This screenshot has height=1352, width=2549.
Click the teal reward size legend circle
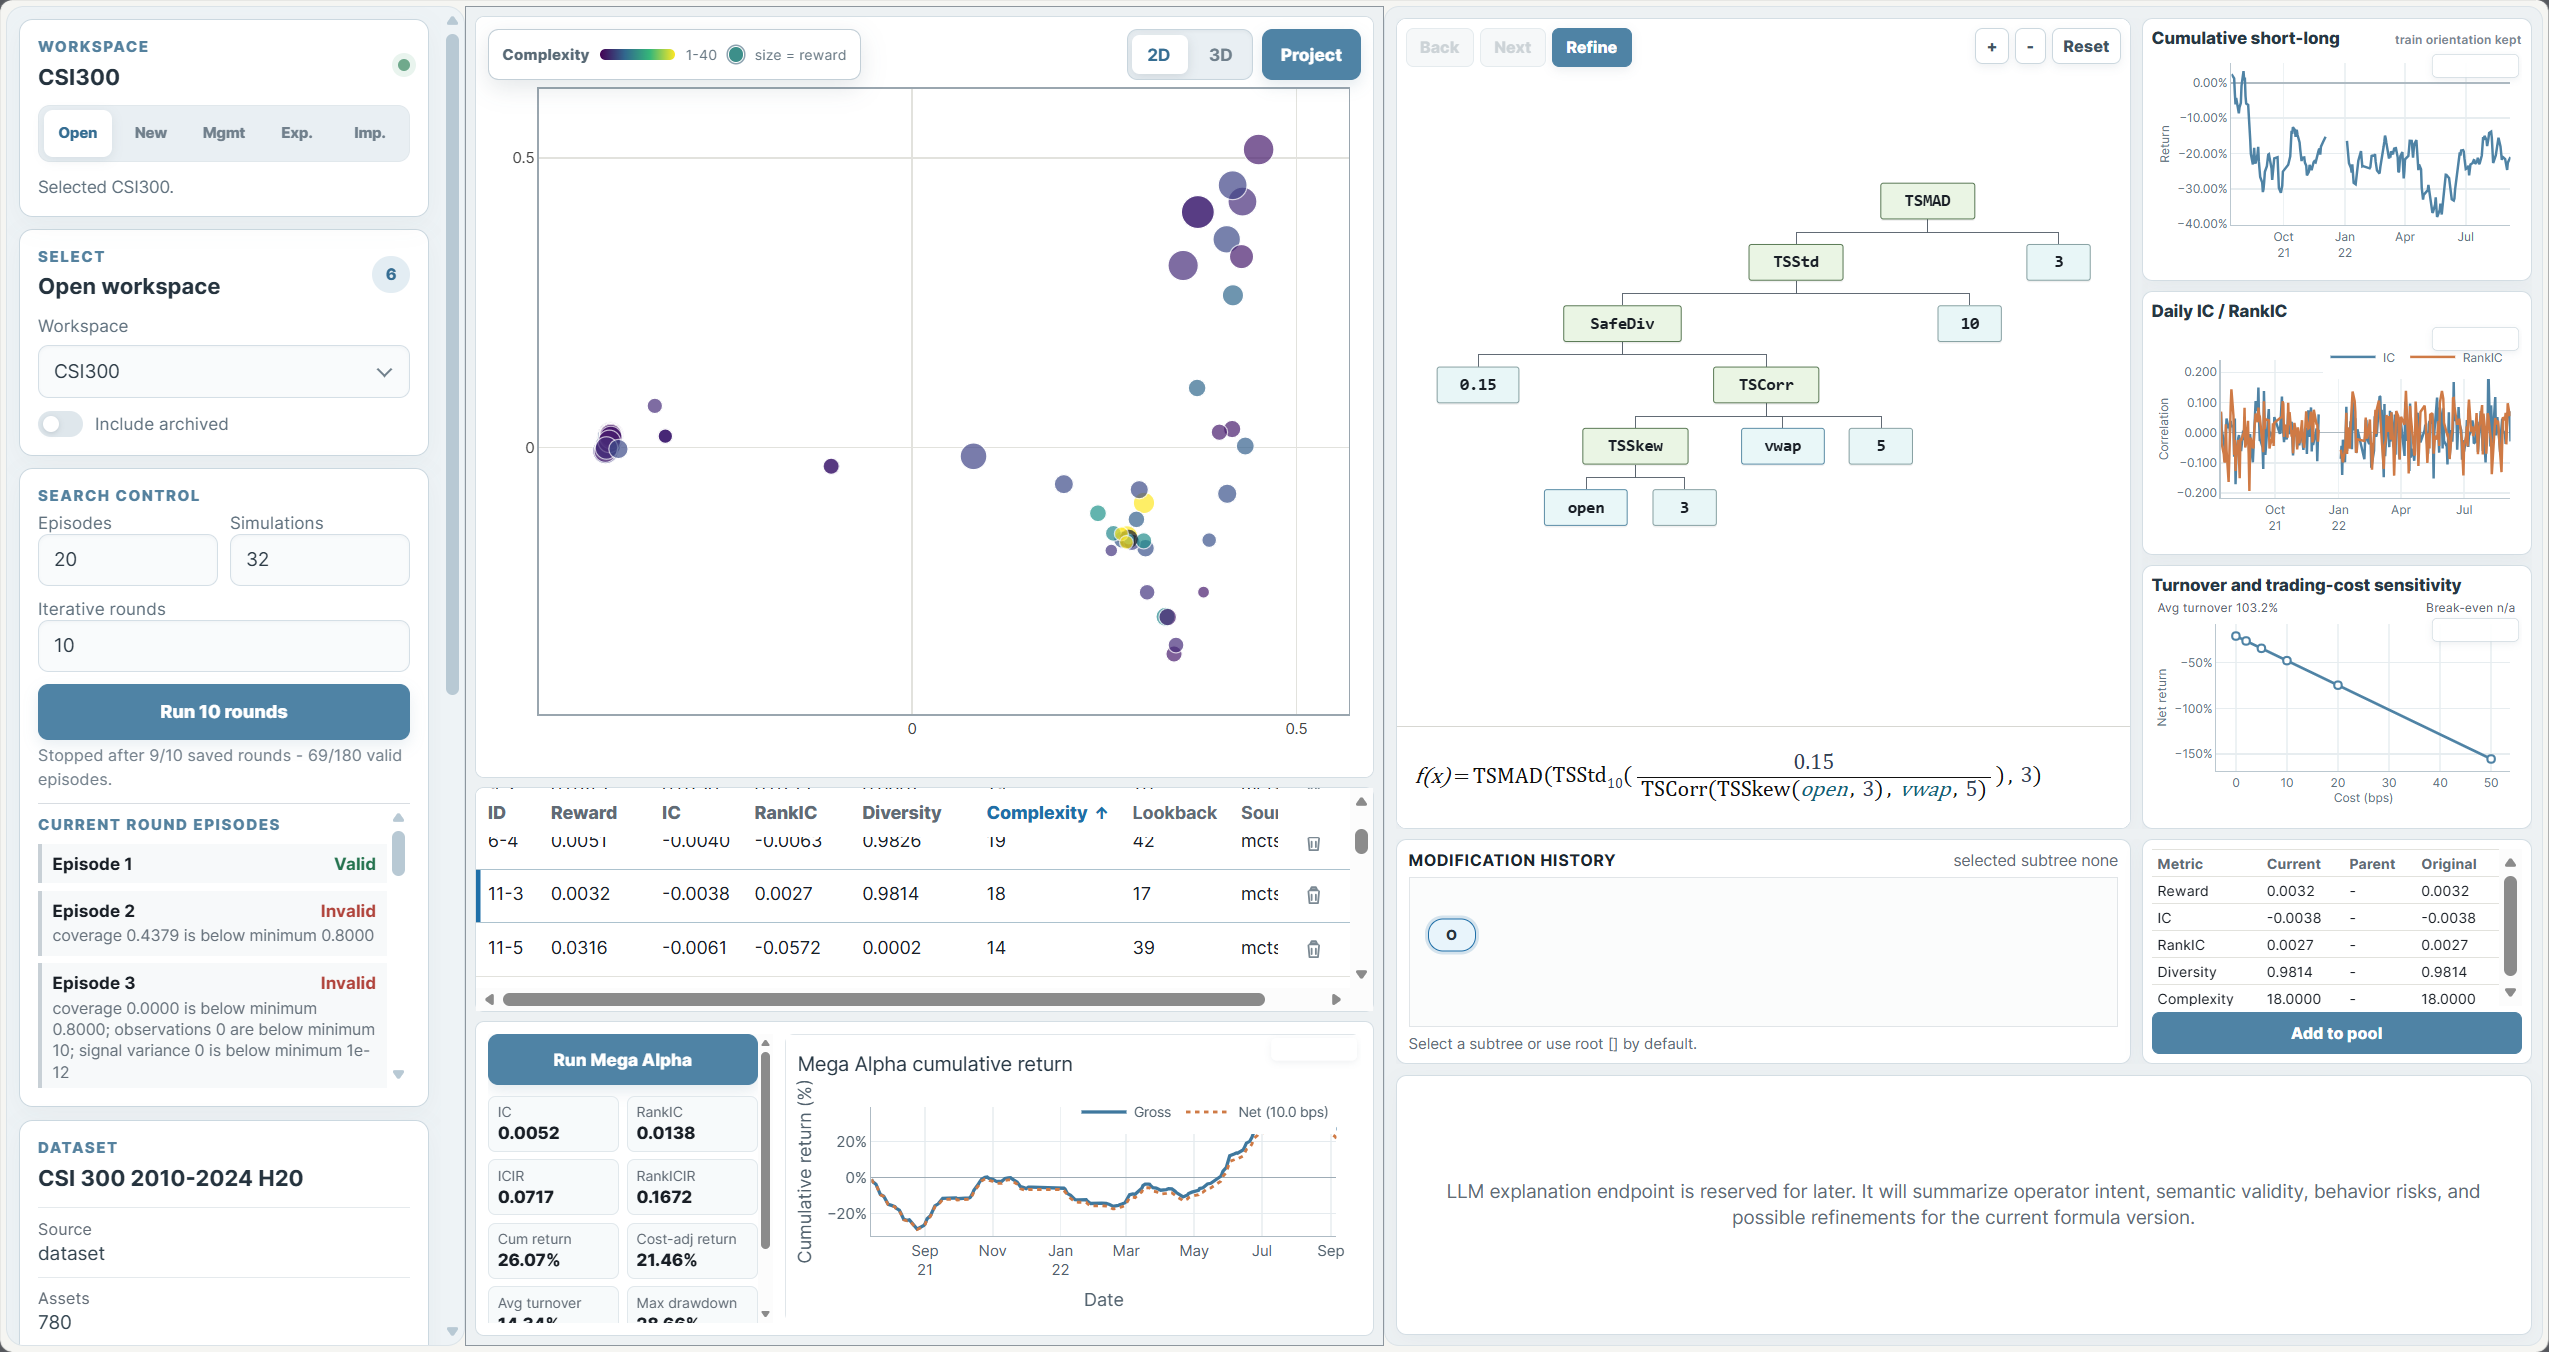736,55
